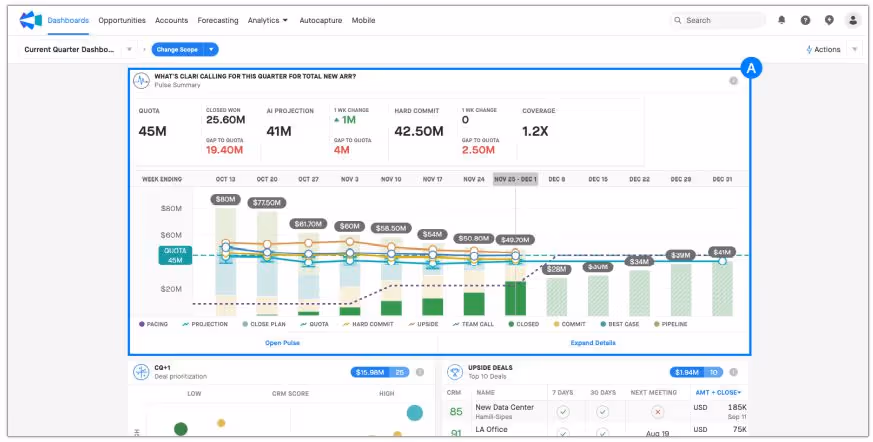Toggle Projection legend item

[205, 324]
